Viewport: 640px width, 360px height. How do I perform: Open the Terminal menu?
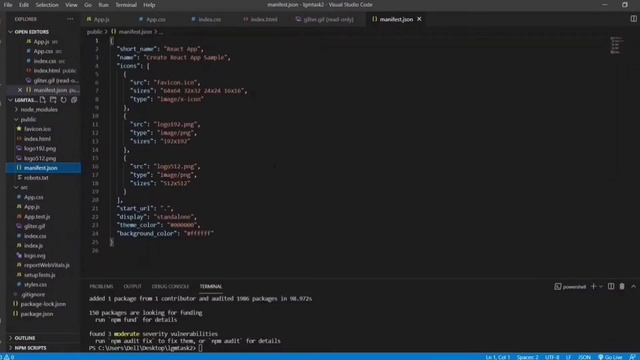(x=126, y=5)
